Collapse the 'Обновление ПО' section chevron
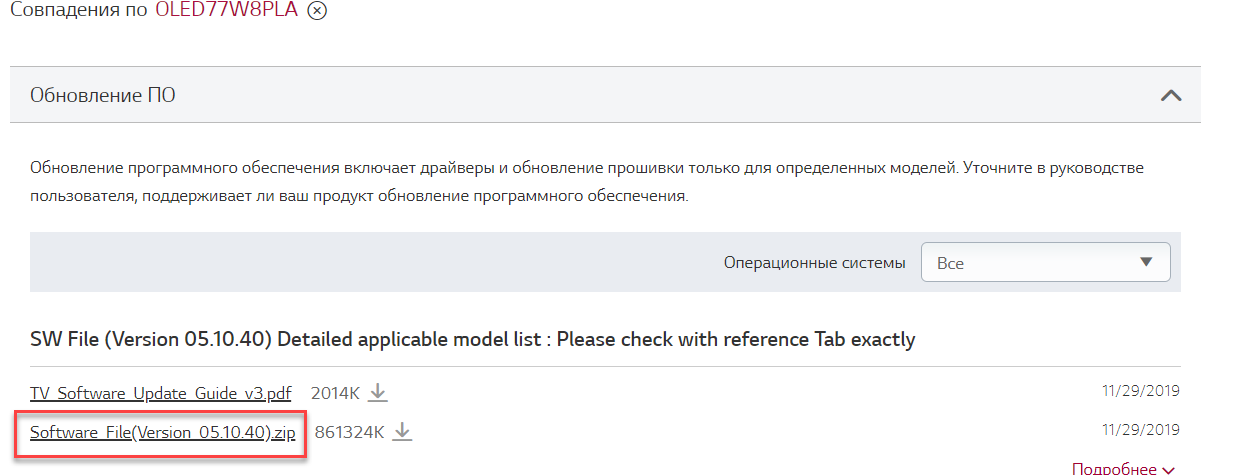Image resolution: width=1250 pixels, height=475 pixels. 1170,96
